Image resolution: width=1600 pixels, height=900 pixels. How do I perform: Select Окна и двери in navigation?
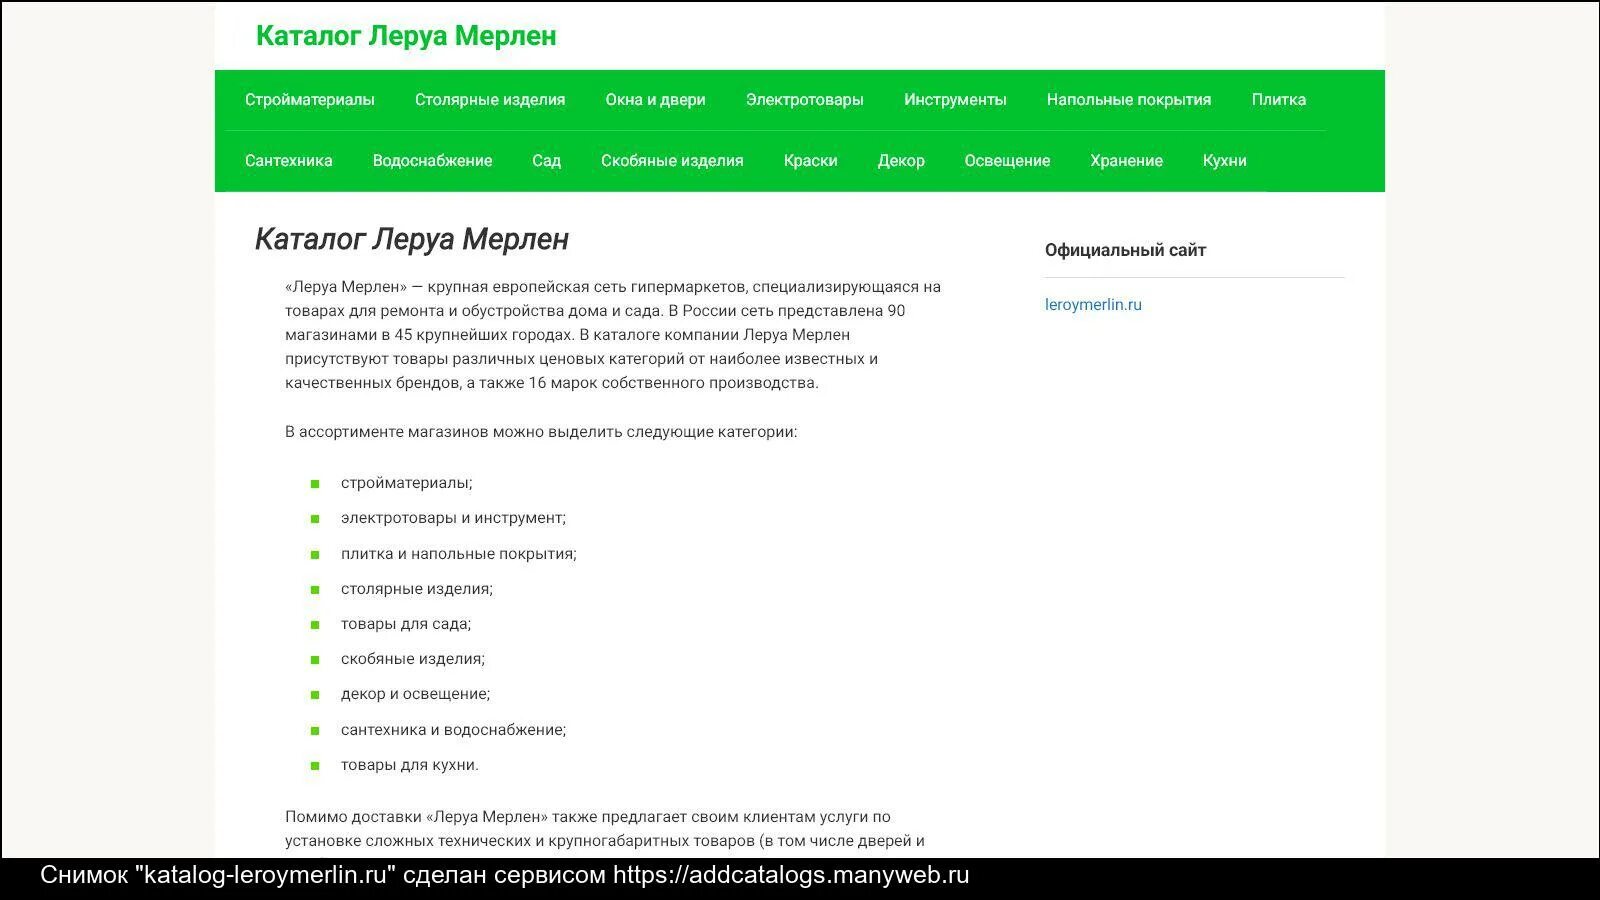coord(655,100)
